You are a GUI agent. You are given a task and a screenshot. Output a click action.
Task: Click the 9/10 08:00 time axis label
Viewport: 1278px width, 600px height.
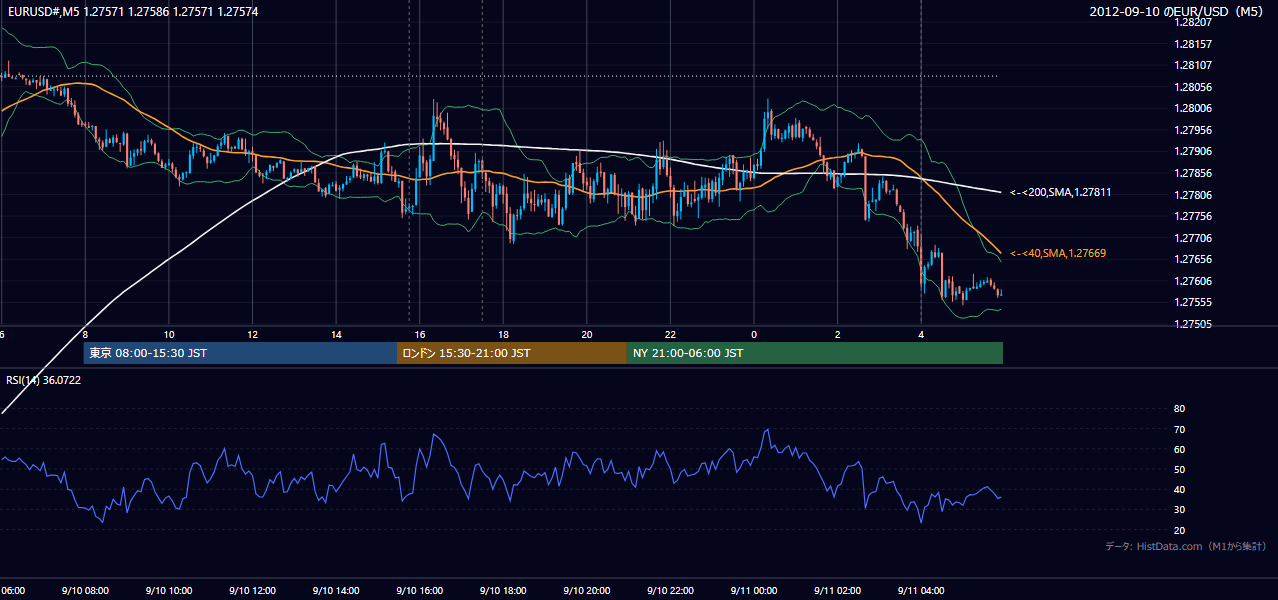pos(84,590)
